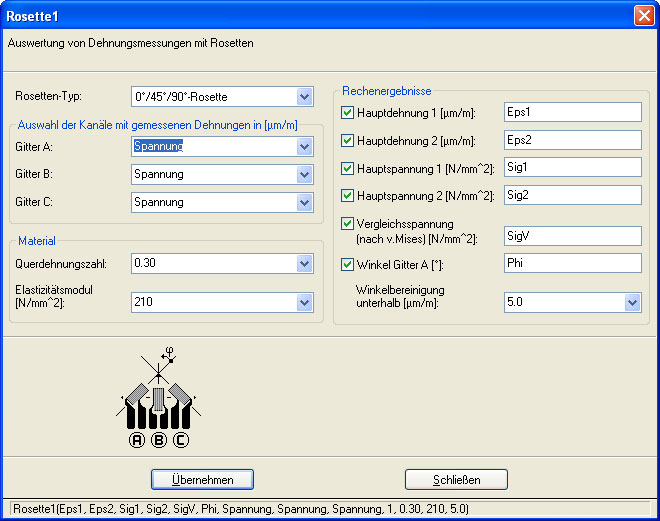Expand the Gitter A channel dropdown
Image resolution: width=660 pixels, height=521 pixels.
point(305,147)
